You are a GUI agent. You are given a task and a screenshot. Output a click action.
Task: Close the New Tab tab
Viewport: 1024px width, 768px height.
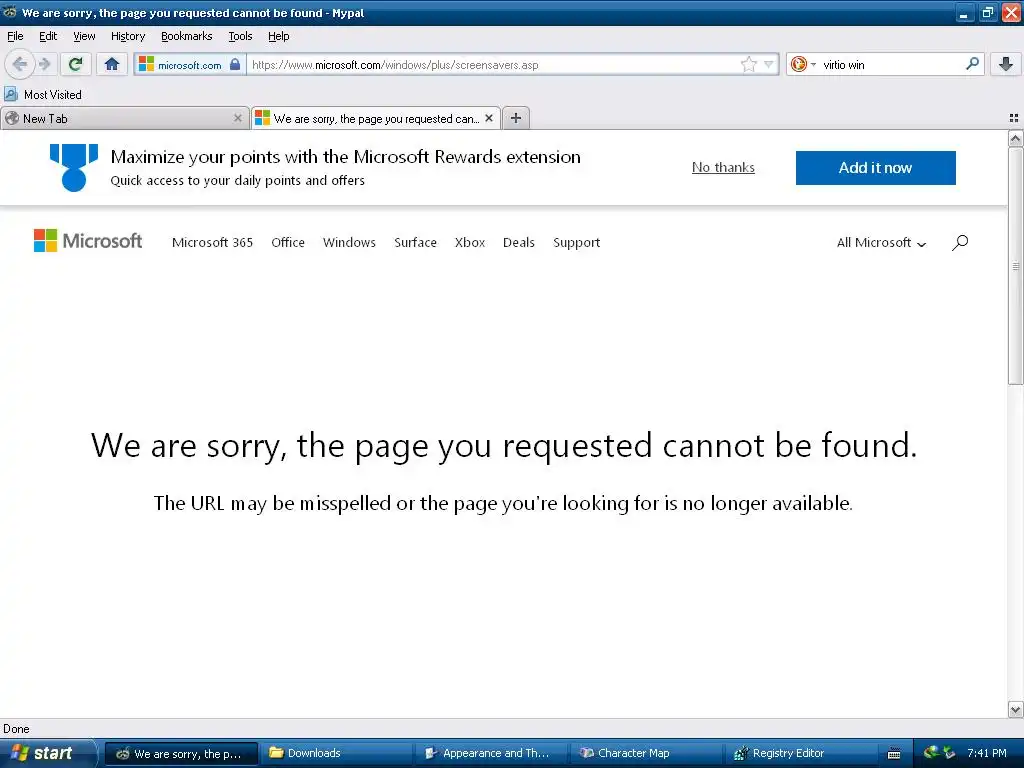[238, 118]
